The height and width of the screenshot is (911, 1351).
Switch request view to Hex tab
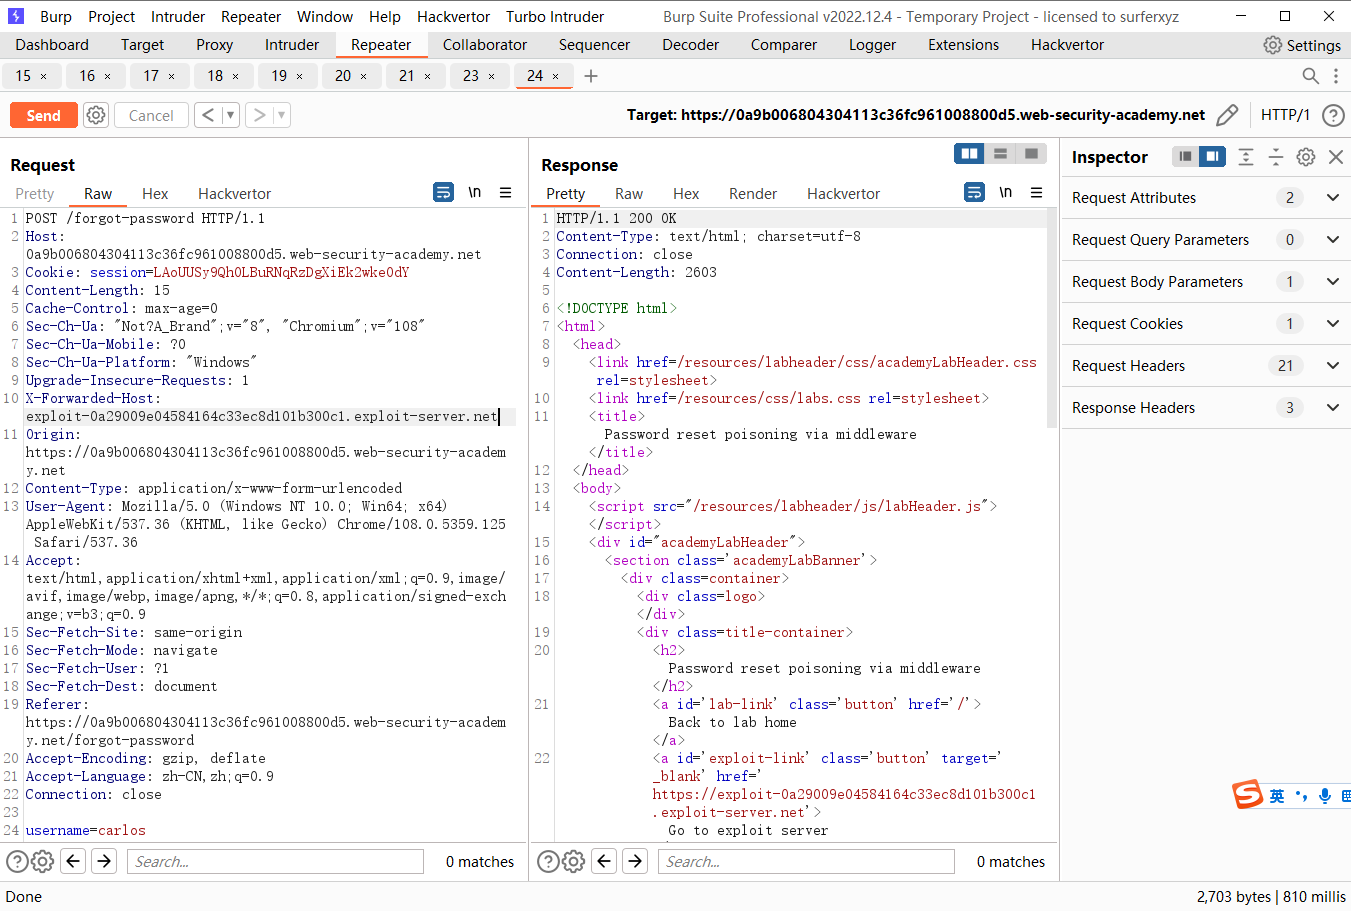(x=155, y=194)
